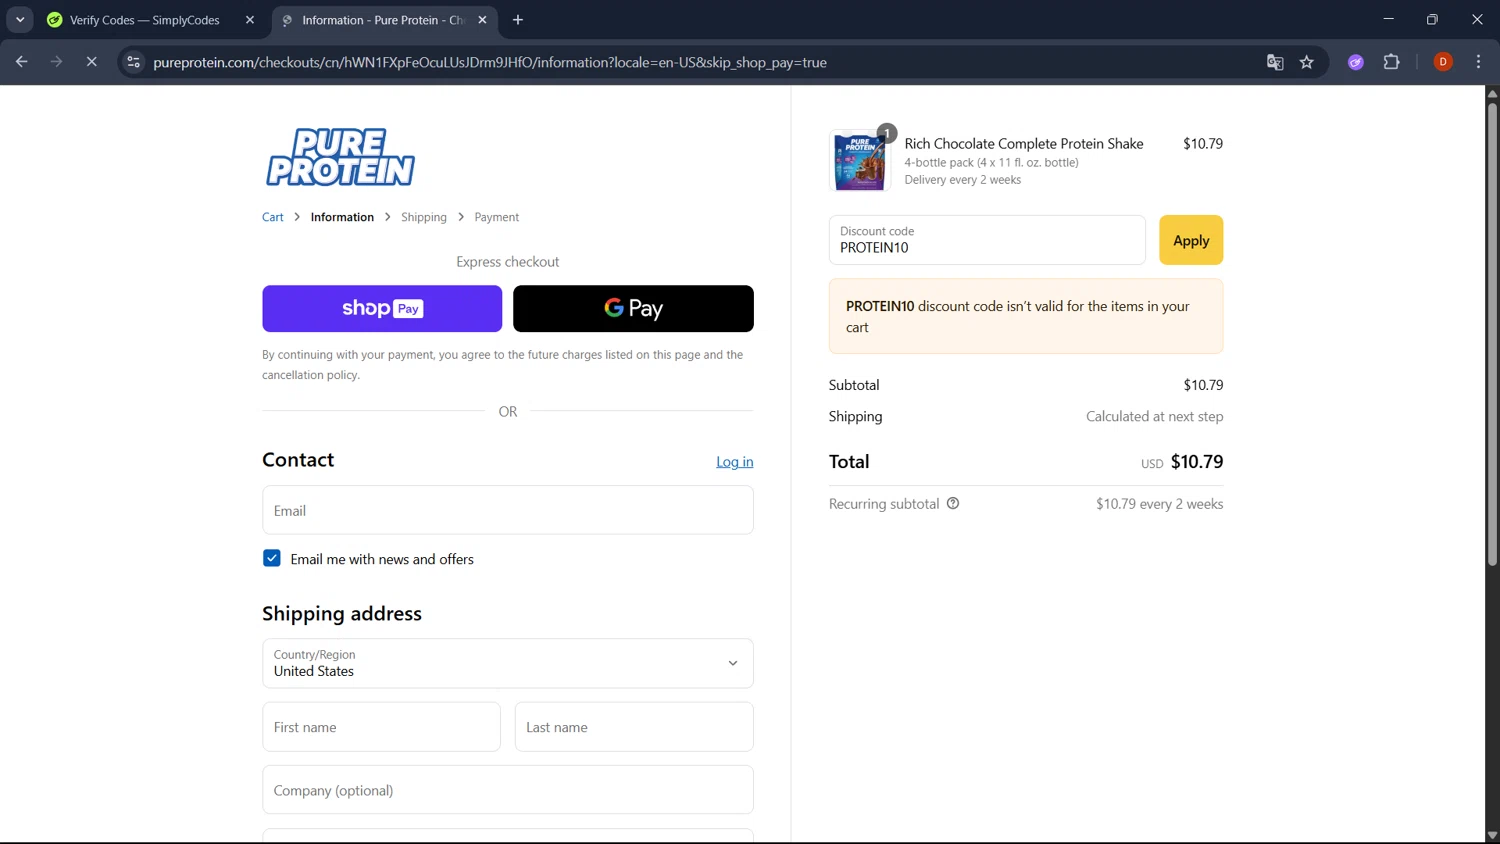Click the cancellation policy agreement text

502,365
